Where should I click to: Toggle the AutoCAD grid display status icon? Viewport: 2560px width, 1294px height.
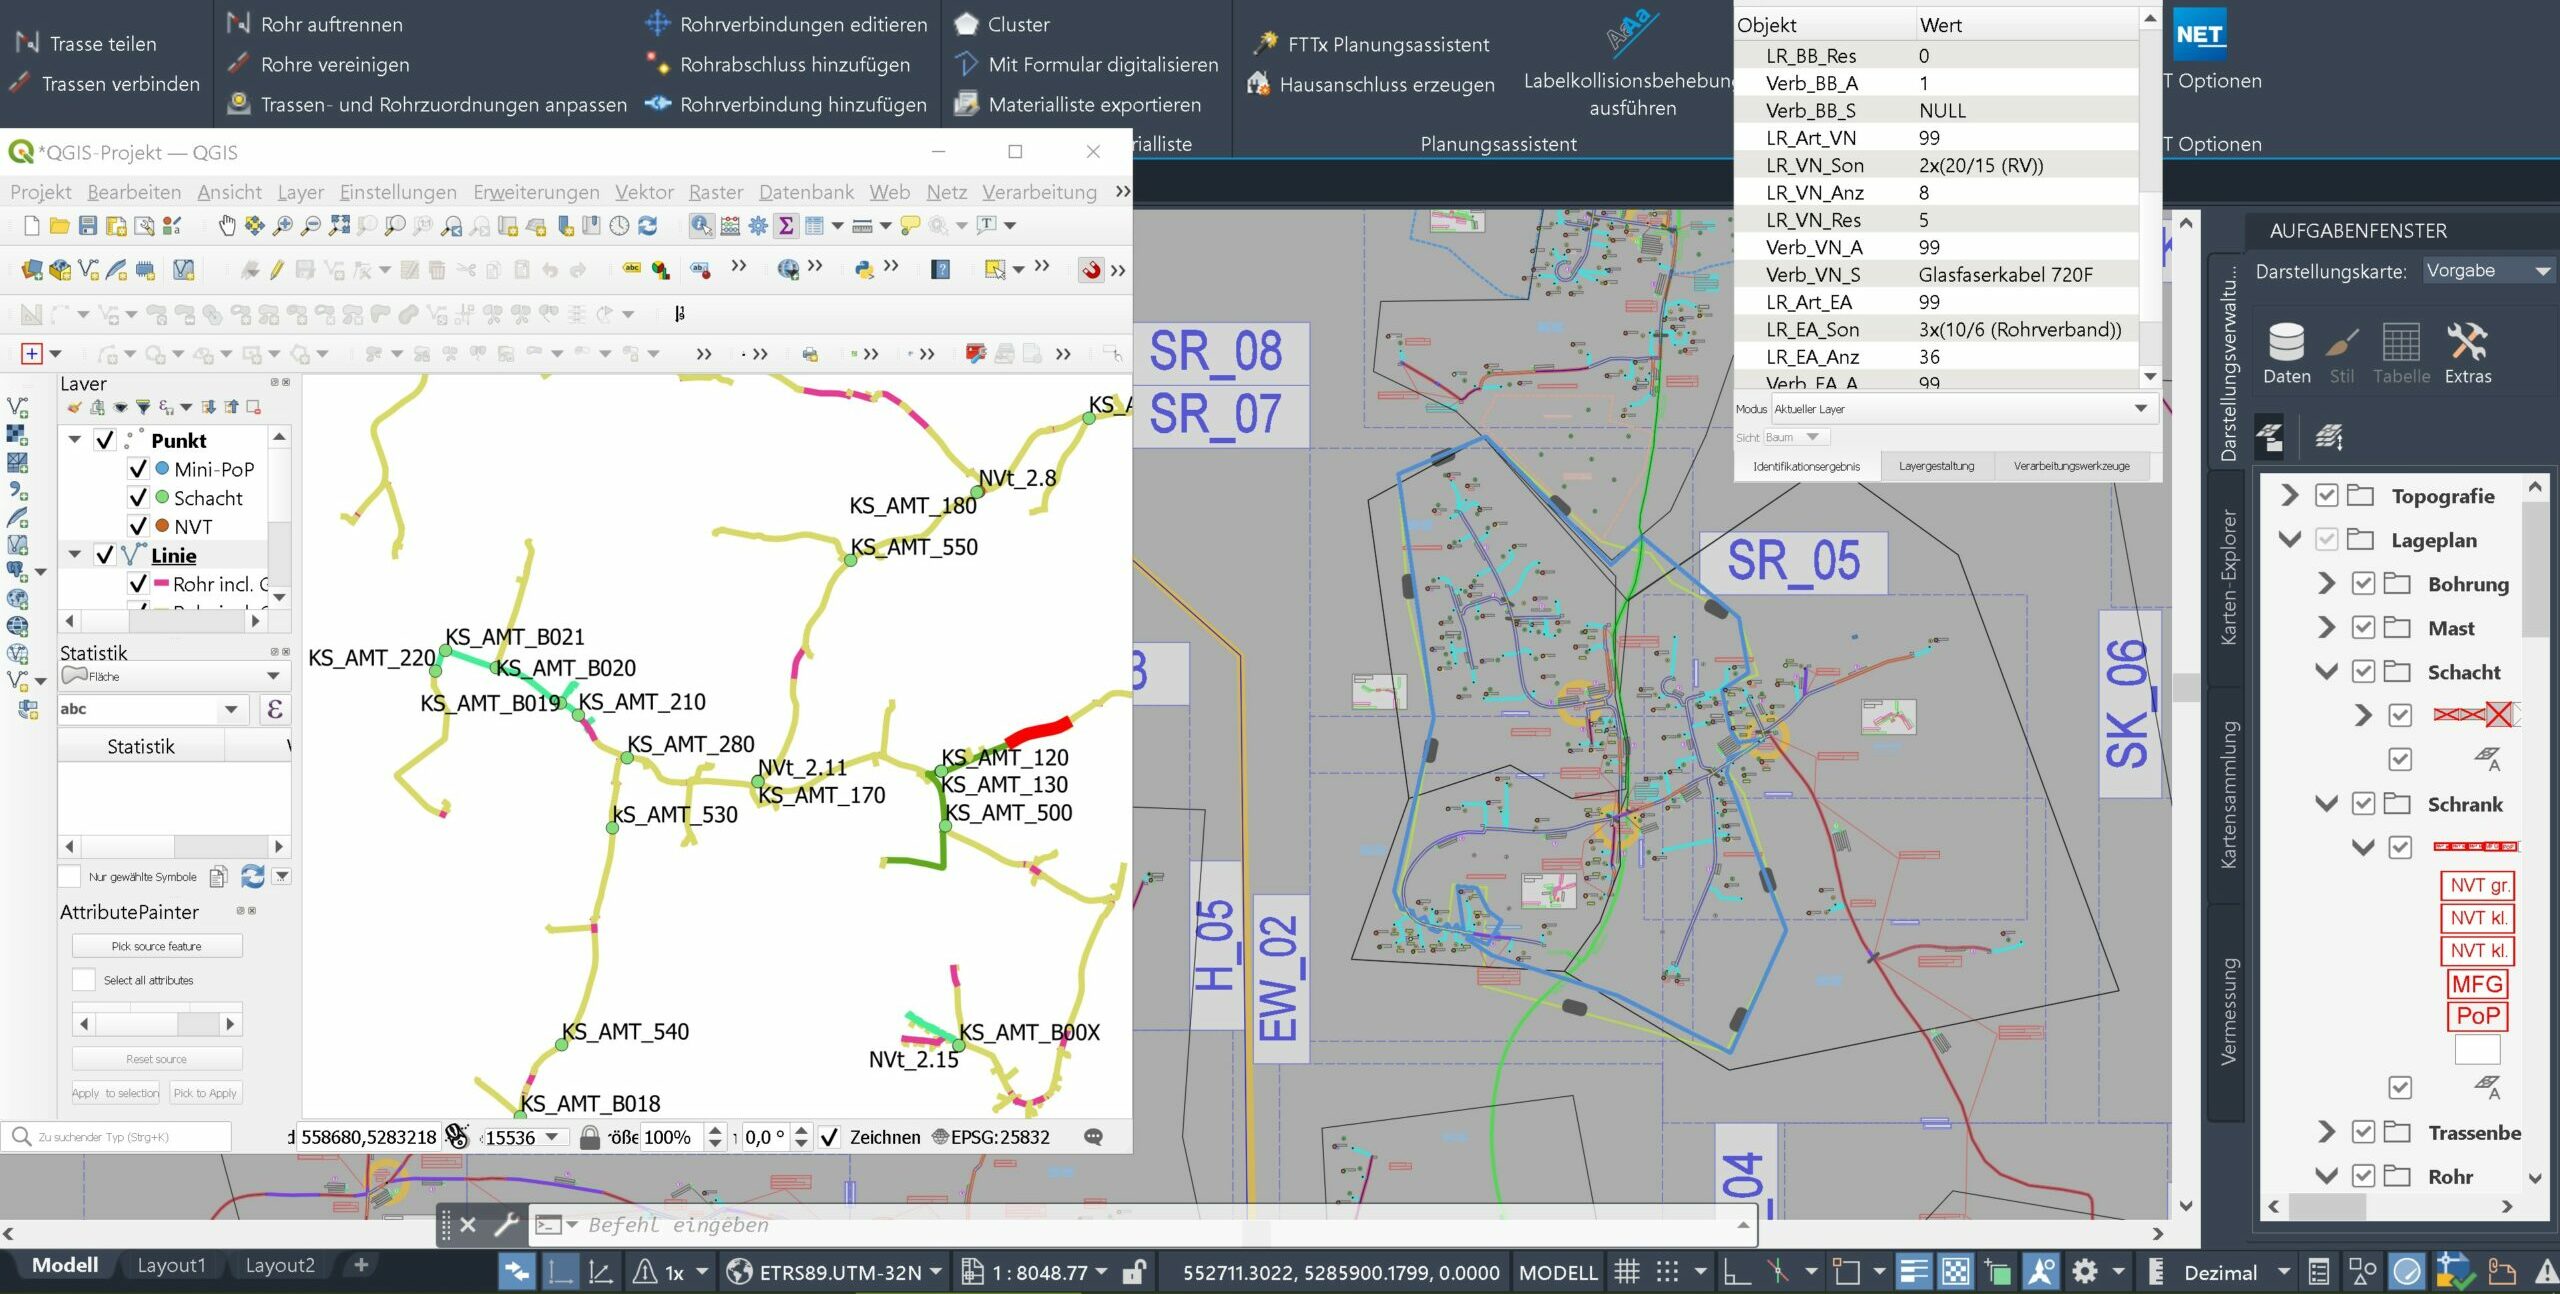coord(1627,1272)
